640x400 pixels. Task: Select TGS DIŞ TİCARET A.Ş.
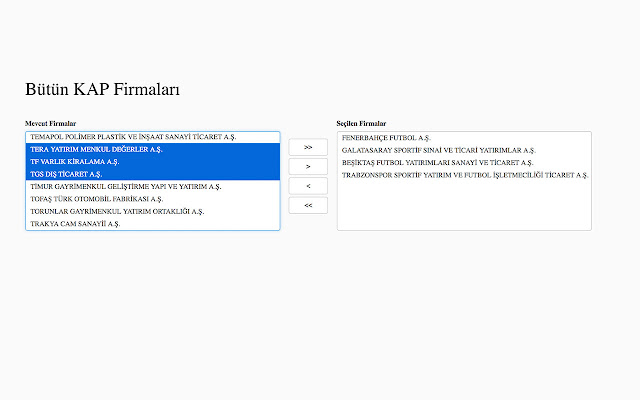pos(153,174)
